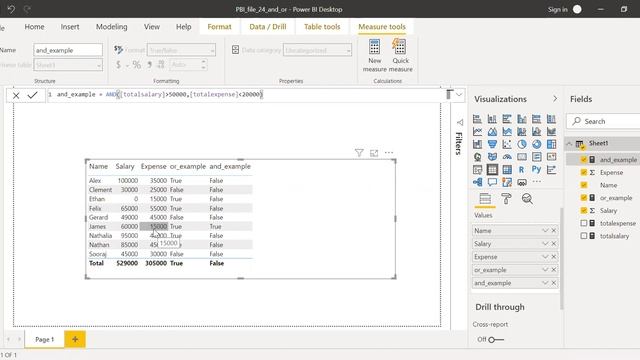
Task: Expand the formula bar chevron
Action: coord(459,95)
